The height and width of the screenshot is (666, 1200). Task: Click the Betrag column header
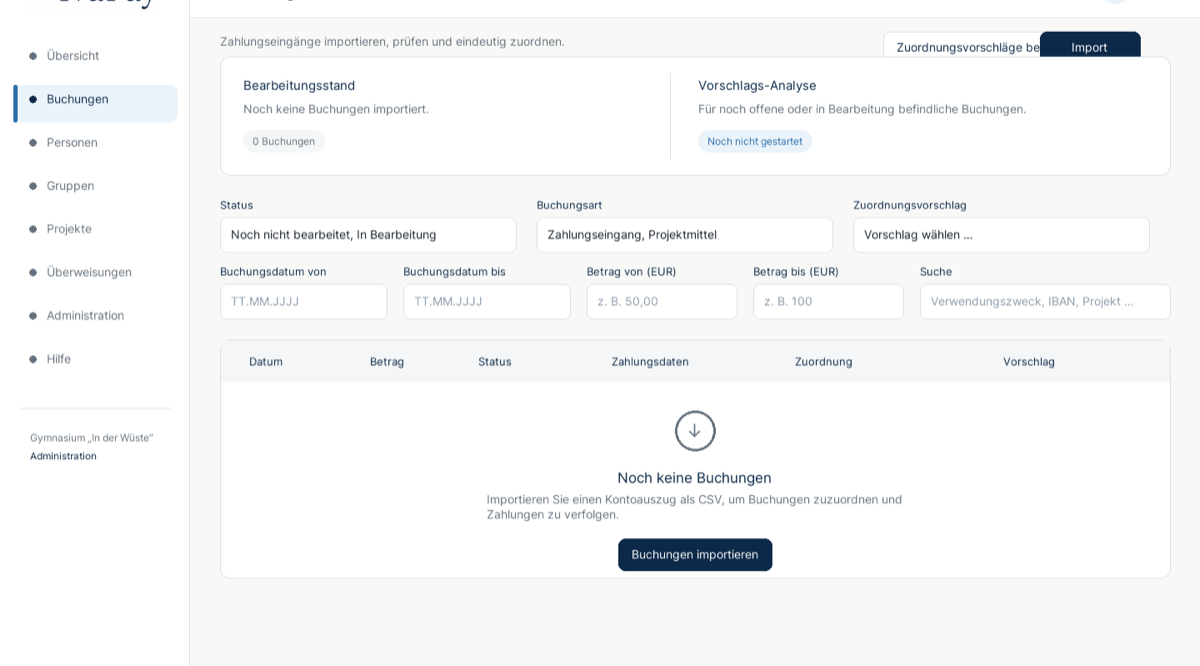pyautogui.click(x=387, y=362)
